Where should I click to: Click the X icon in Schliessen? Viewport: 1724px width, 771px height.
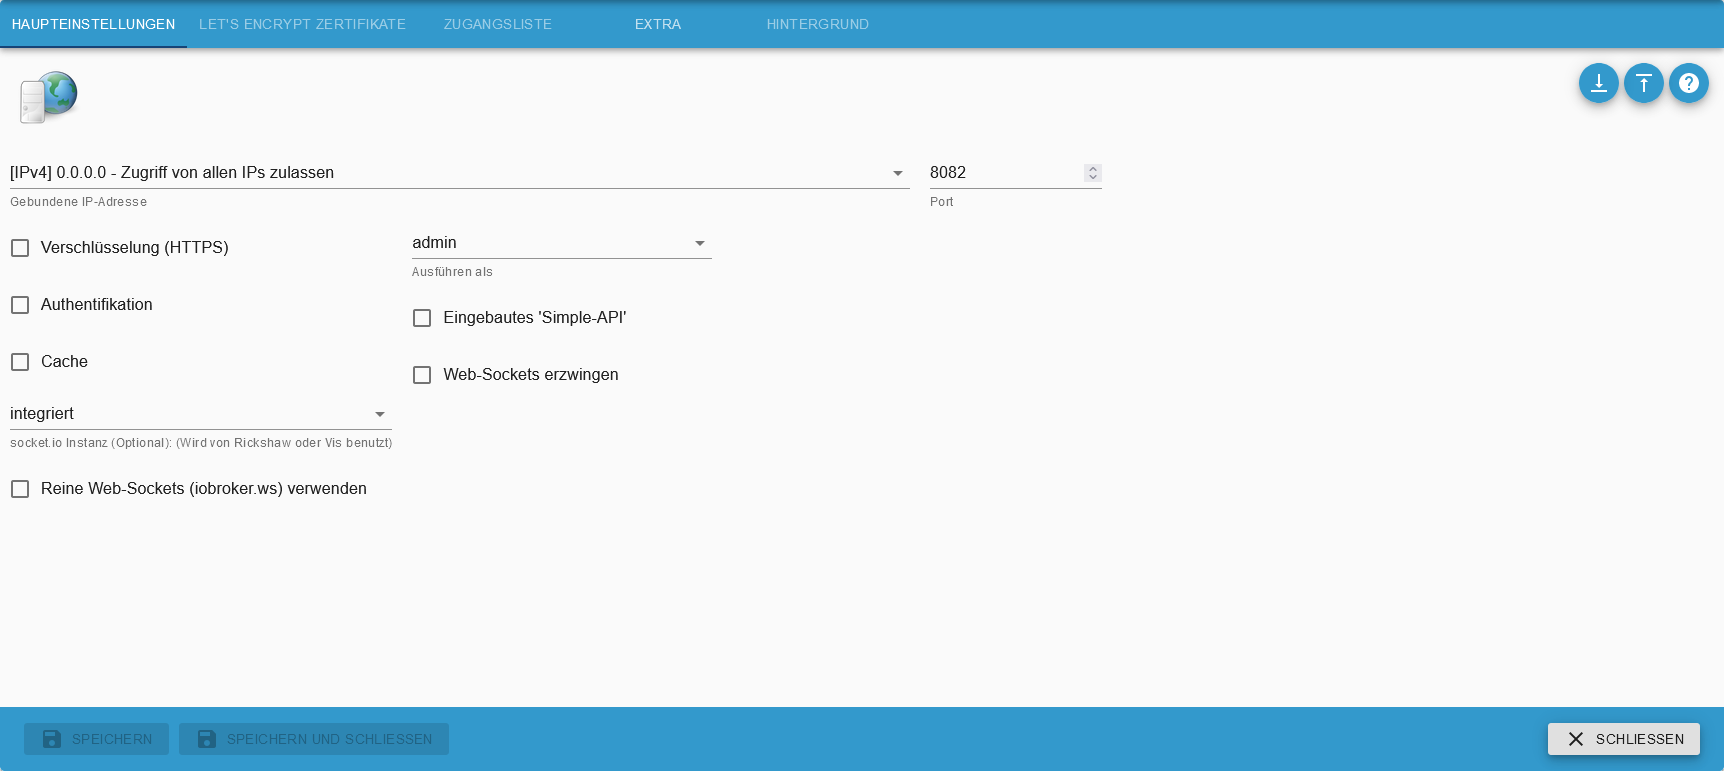coord(1575,739)
